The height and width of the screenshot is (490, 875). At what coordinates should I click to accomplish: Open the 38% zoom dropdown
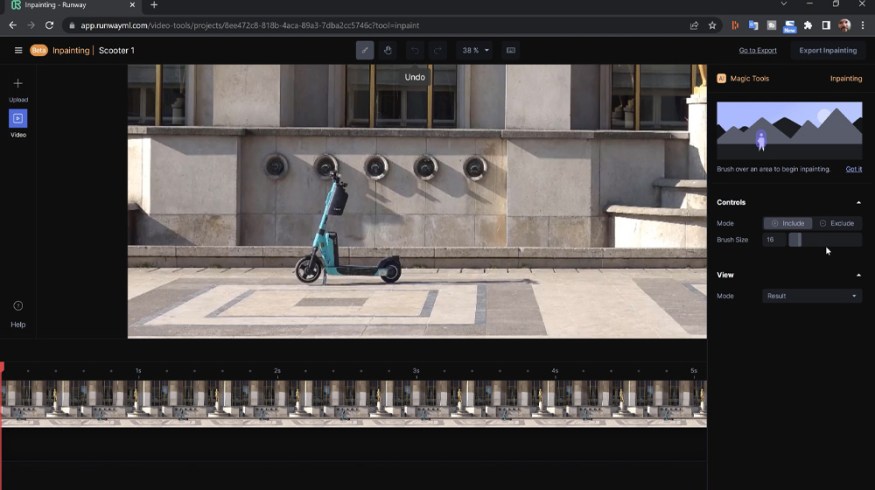pyautogui.click(x=474, y=50)
